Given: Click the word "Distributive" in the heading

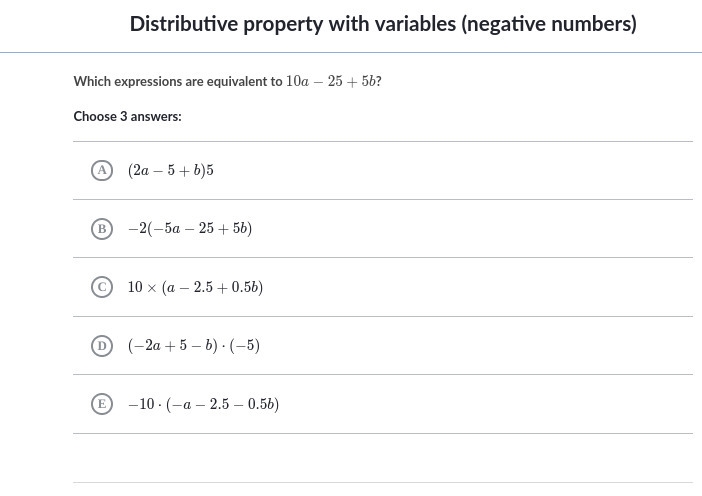Looking at the screenshot, I should [x=184, y=24].
